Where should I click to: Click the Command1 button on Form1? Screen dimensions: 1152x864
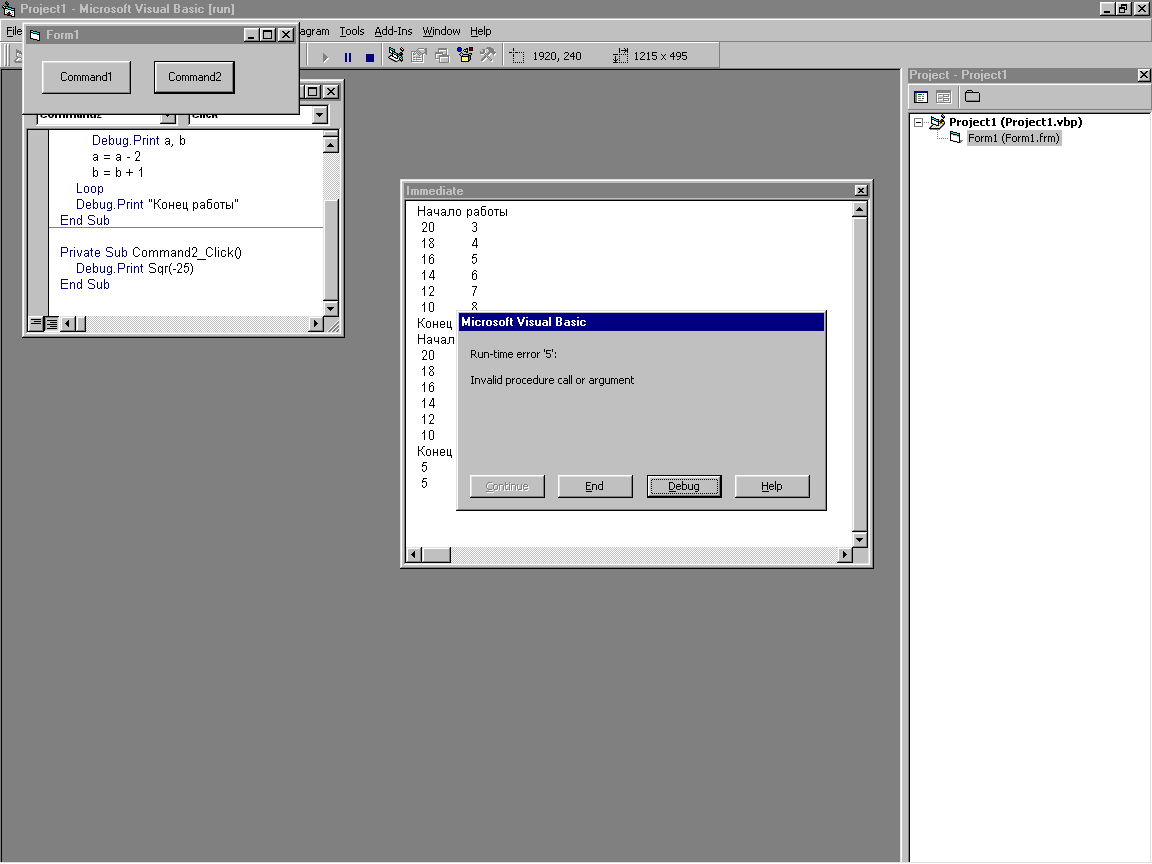[x=86, y=77]
